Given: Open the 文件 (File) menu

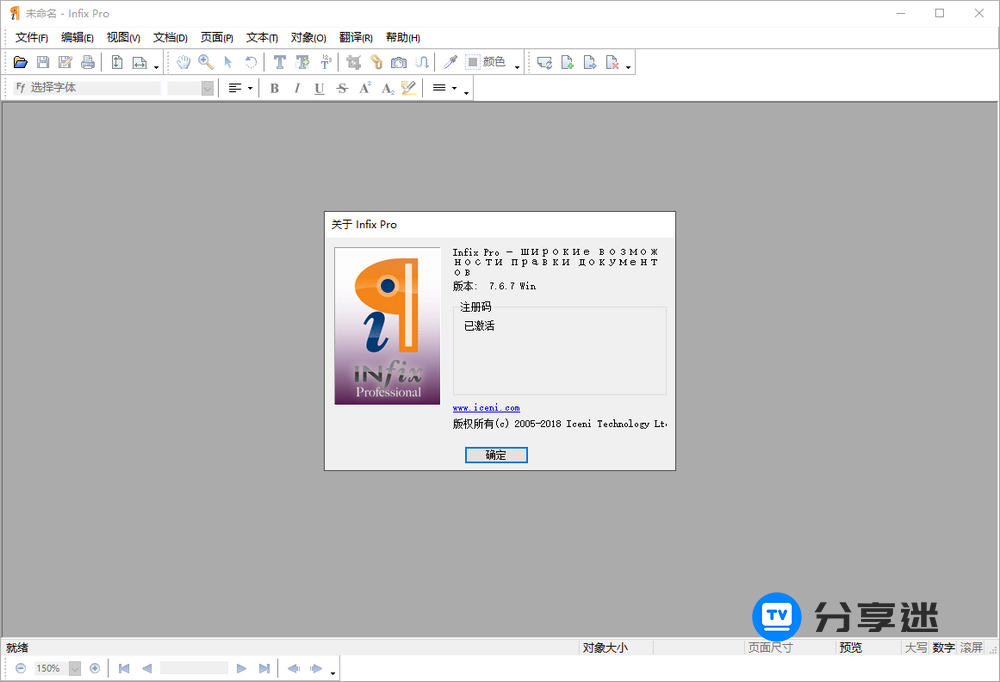Looking at the screenshot, I should click(x=31, y=38).
